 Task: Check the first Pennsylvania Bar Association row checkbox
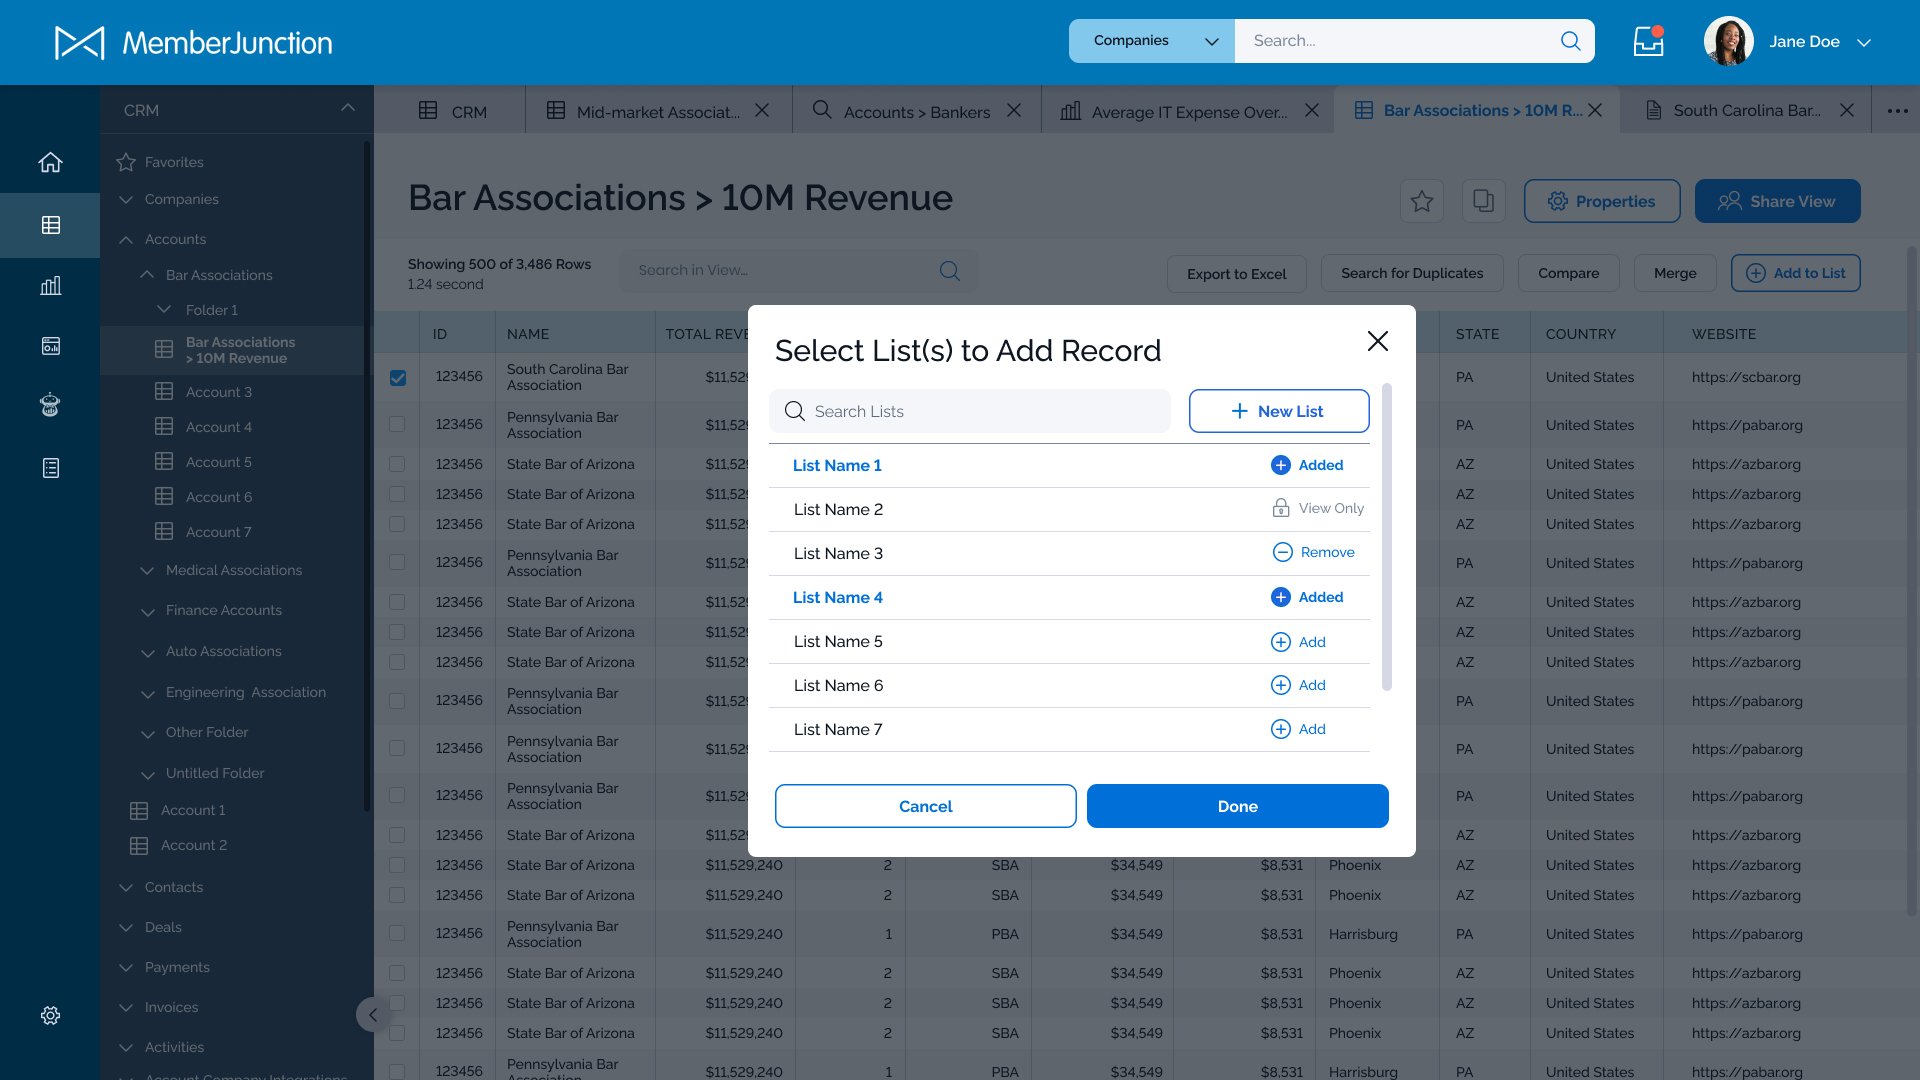pyautogui.click(x=398, y=424)
